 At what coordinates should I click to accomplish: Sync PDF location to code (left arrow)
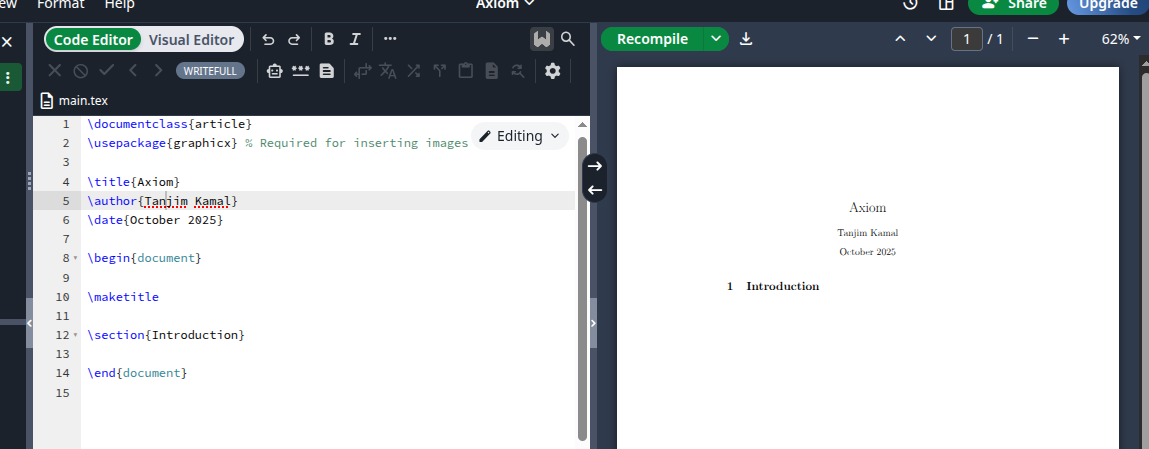(x=595, y=190)
